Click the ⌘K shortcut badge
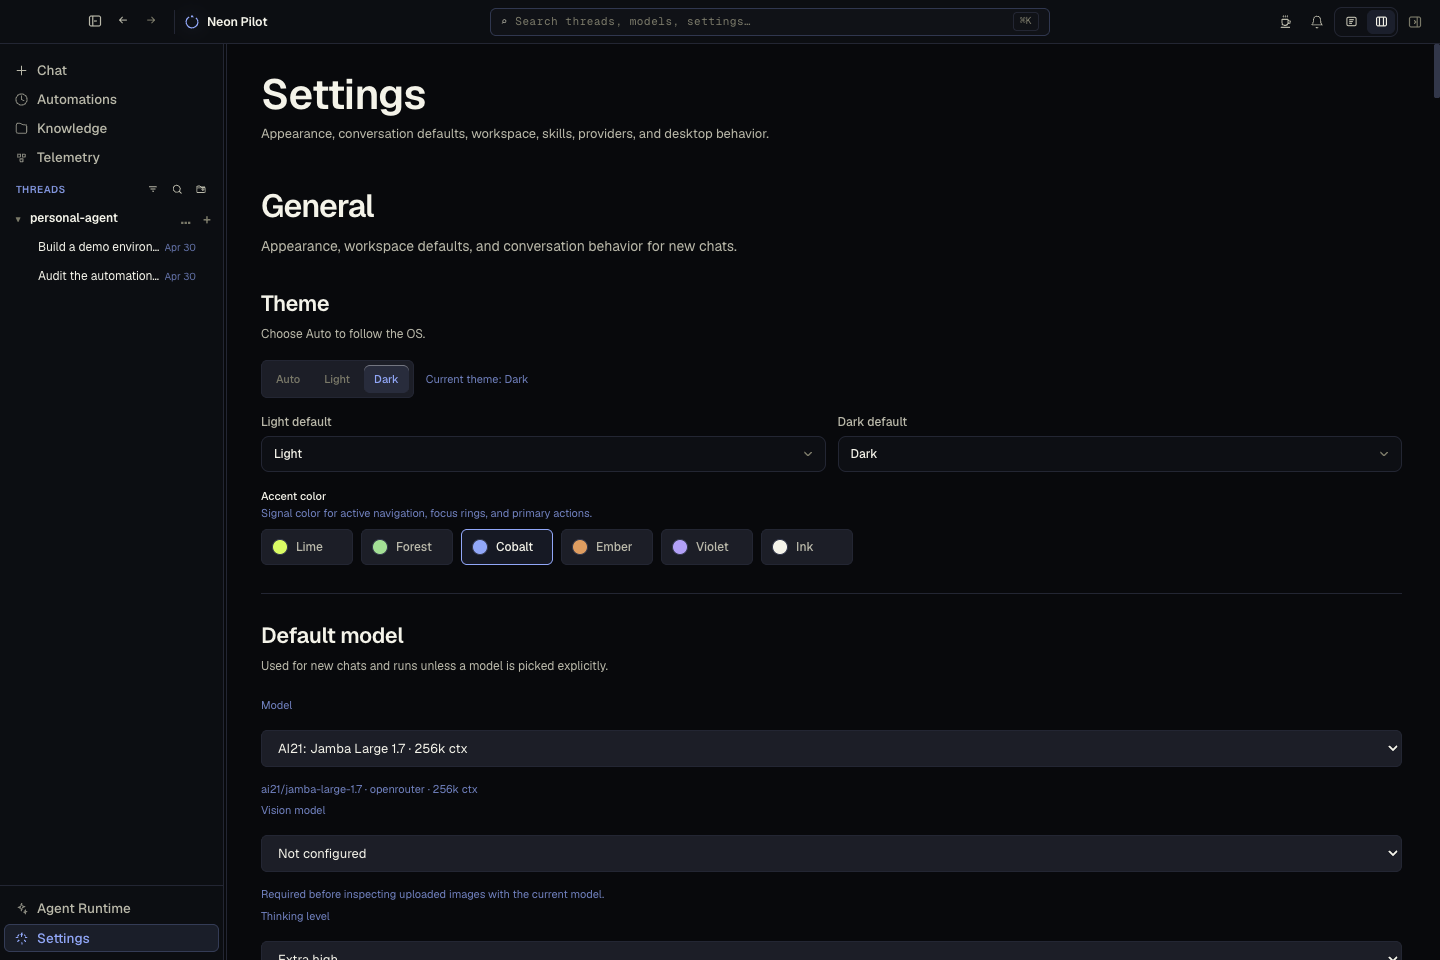 1025,21
